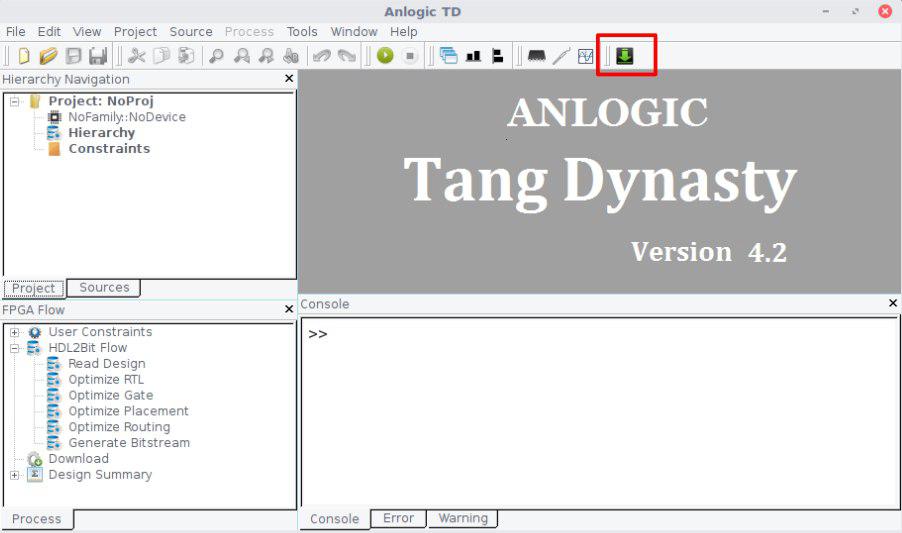This screenshot has width=902, height=533.
Task: Click the probe pen toolbar icon
Action: pos(561,56)
